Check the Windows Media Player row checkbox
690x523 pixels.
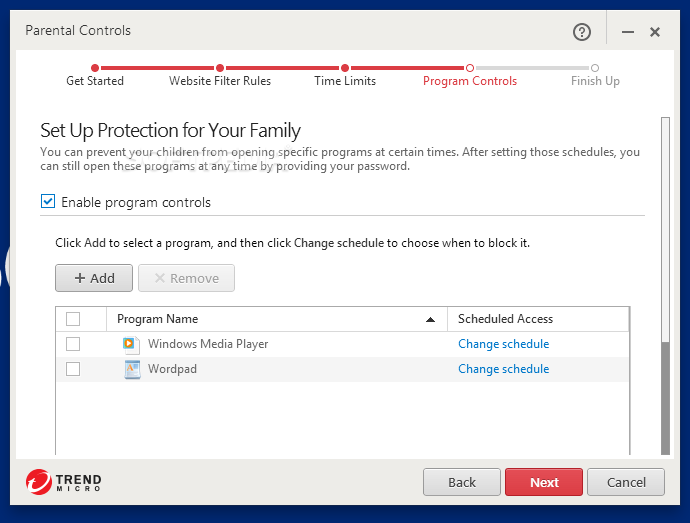73,344
